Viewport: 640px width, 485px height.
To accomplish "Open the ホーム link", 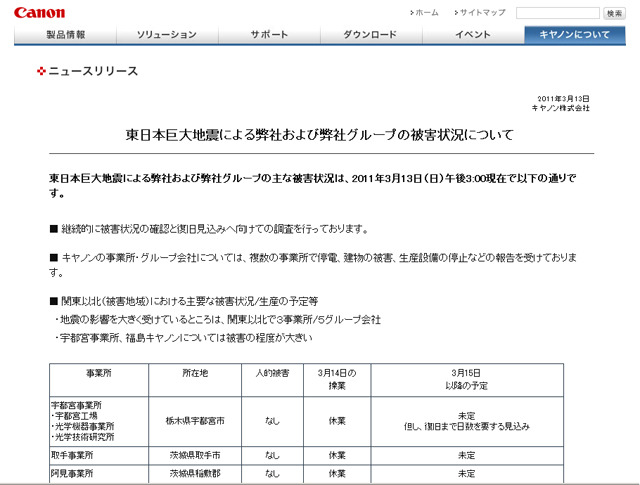I will tap(424, 13).
